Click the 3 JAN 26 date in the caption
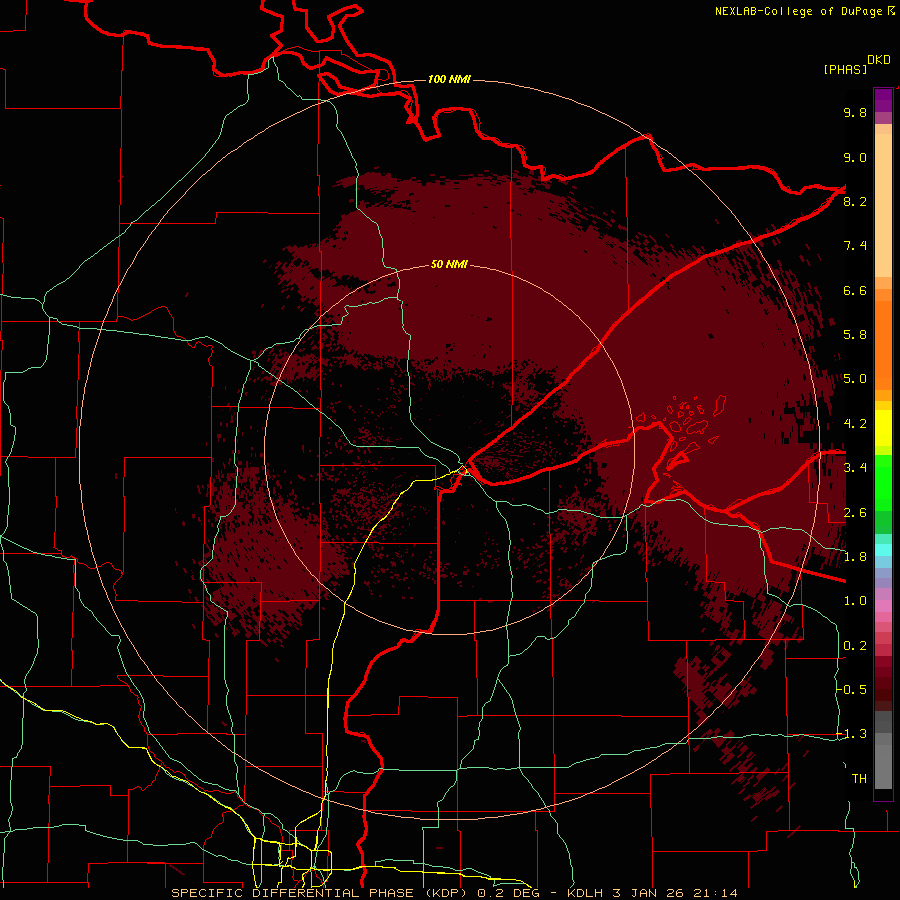This screenshot has height=900, width=900. [x=650, y=893]
